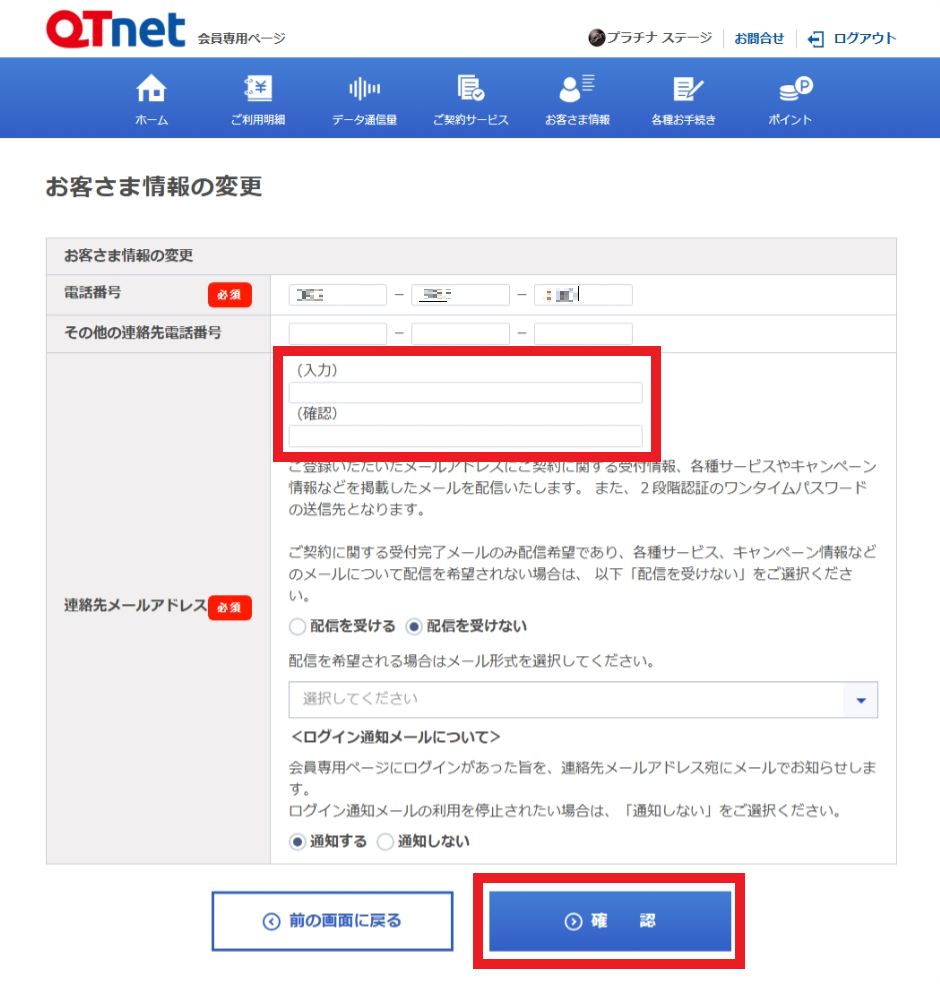Viewport: 940px width, 984px height.
Task: Click the email (確認) confirmation field
Action: tap(465, 436)
